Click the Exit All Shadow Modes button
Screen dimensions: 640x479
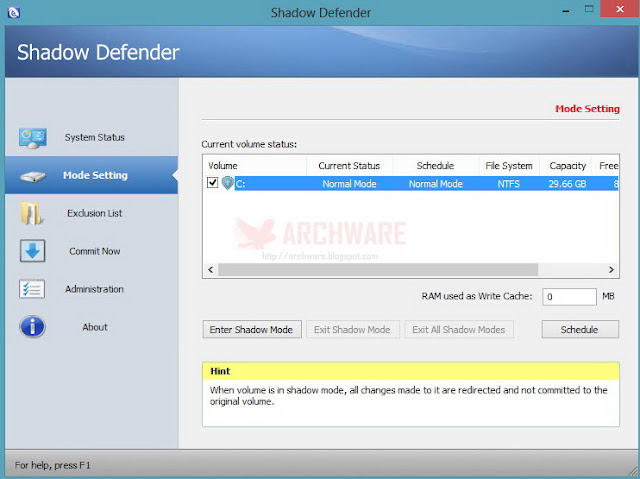click(459, 329)
